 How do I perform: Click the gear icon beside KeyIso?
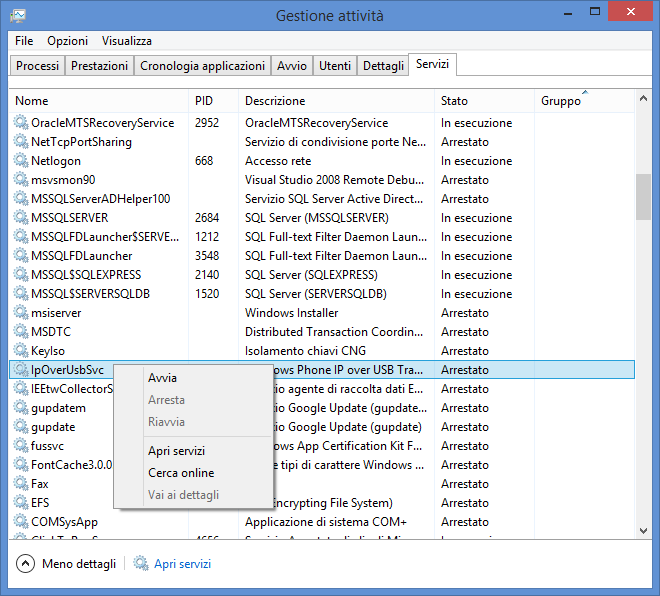(x=21, y=350)
